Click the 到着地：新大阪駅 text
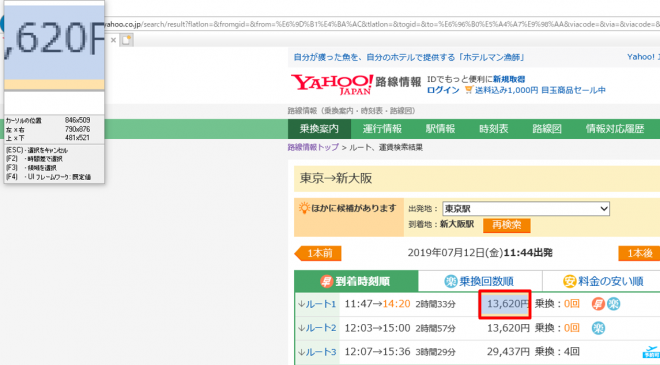 click(441, 224)
